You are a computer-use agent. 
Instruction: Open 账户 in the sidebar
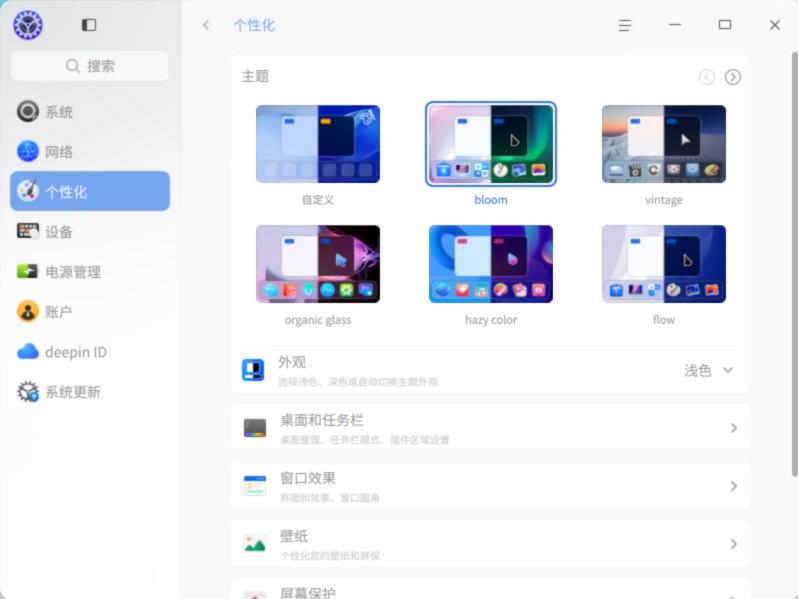90,311
